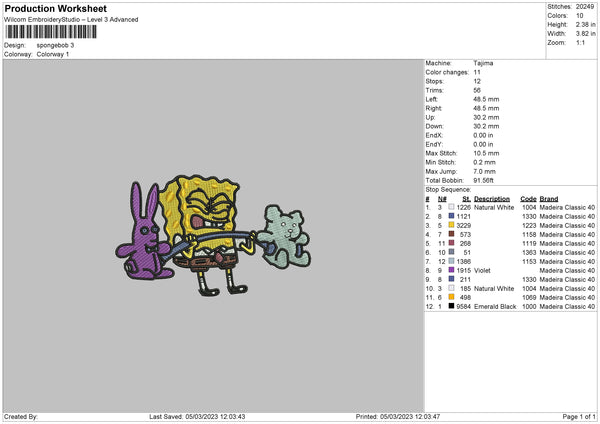Select the 'Colorway 1' value
600x424 pixels.
point(53,54)
